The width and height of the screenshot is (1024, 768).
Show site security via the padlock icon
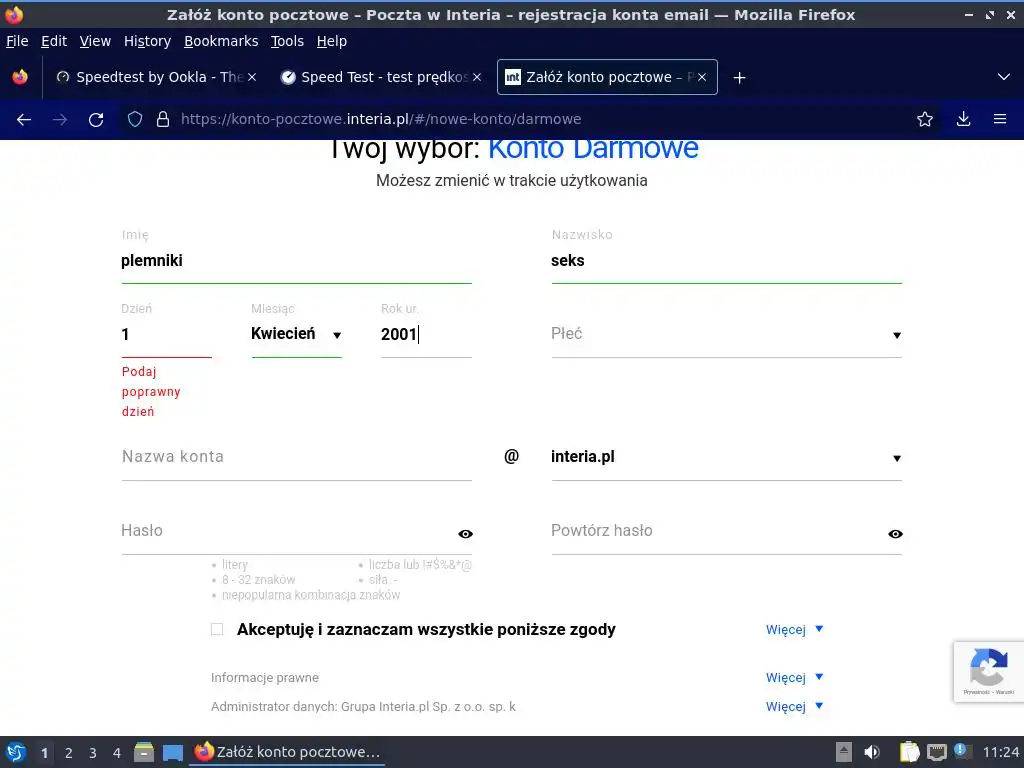tap(163, 119)
